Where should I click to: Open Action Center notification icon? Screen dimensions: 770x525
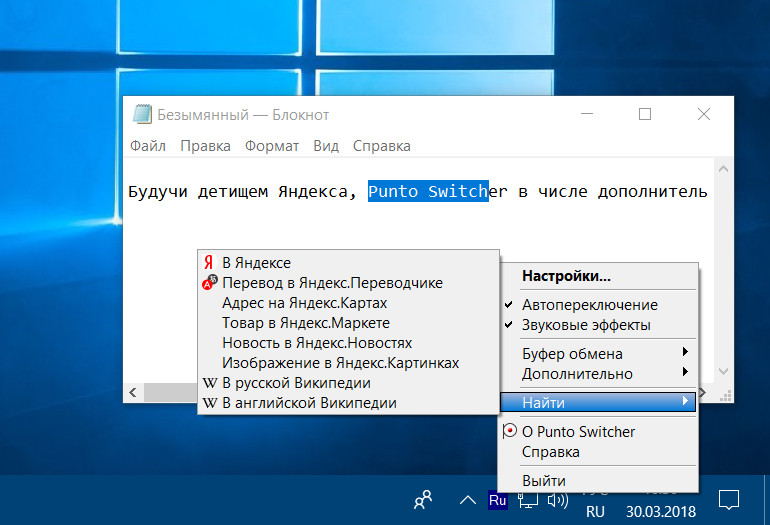coord(729,500)
